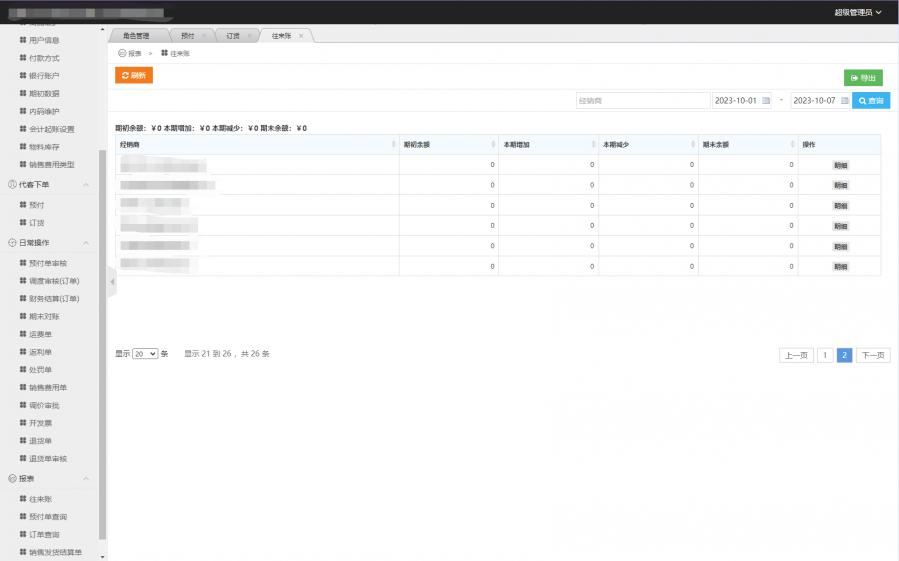
Task: Open the rows-per-page dropdown showing 20
Action: [145, 354]
